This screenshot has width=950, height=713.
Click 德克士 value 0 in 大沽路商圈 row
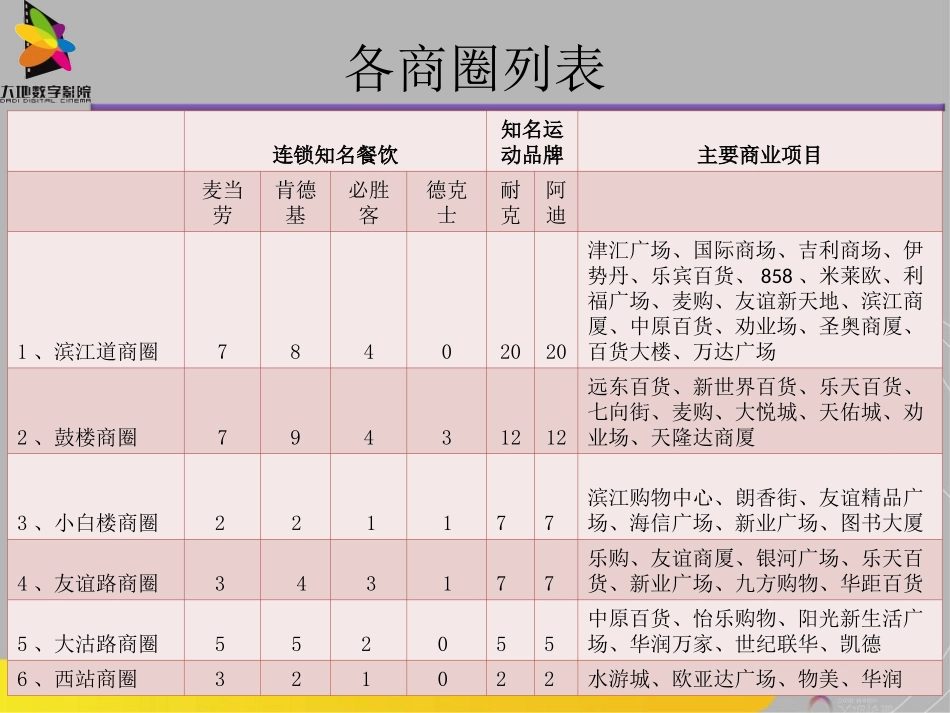click(443, 644)
